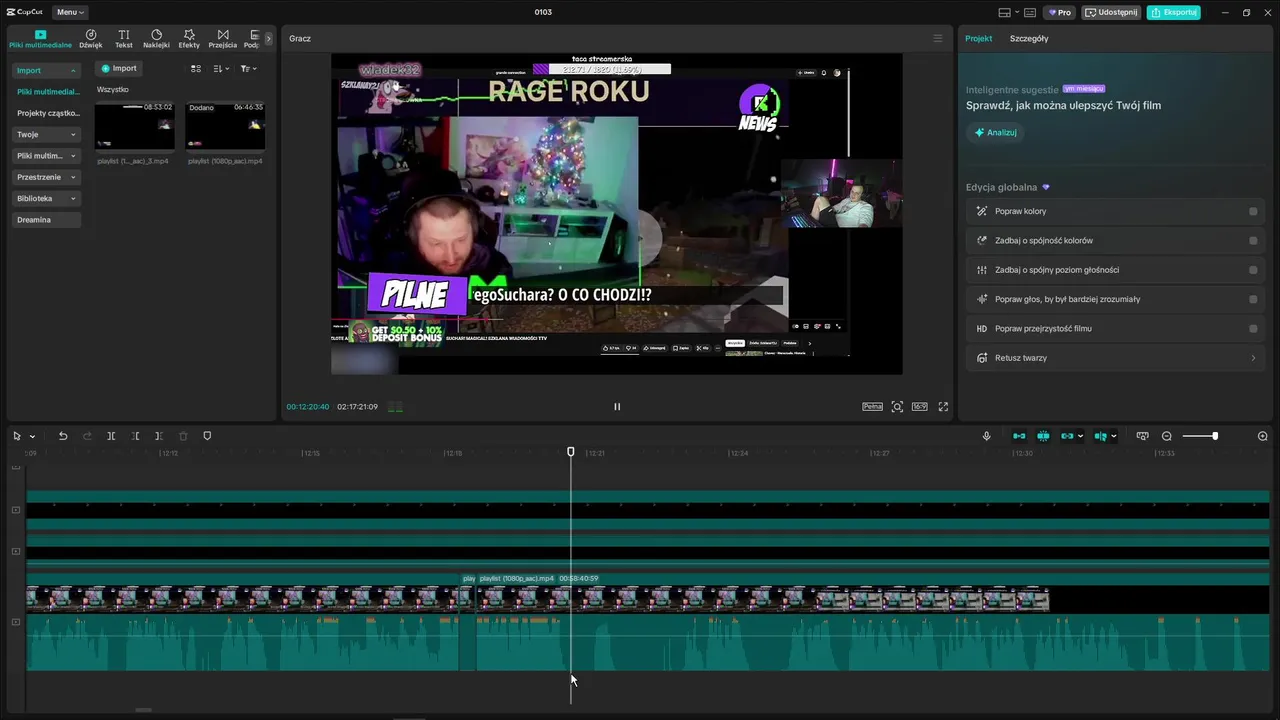Enter fullscreen preview mode

click(943, 407)
